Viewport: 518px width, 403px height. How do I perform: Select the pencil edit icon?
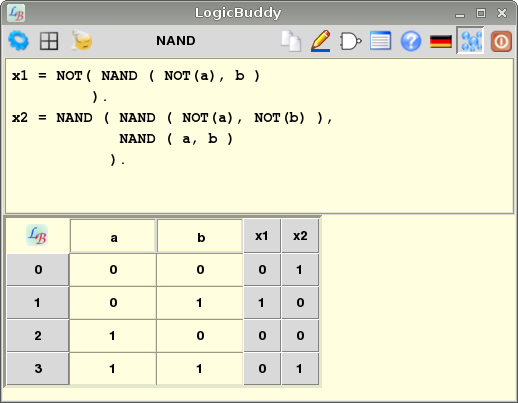pyautogui.click(x=320, y=41)
